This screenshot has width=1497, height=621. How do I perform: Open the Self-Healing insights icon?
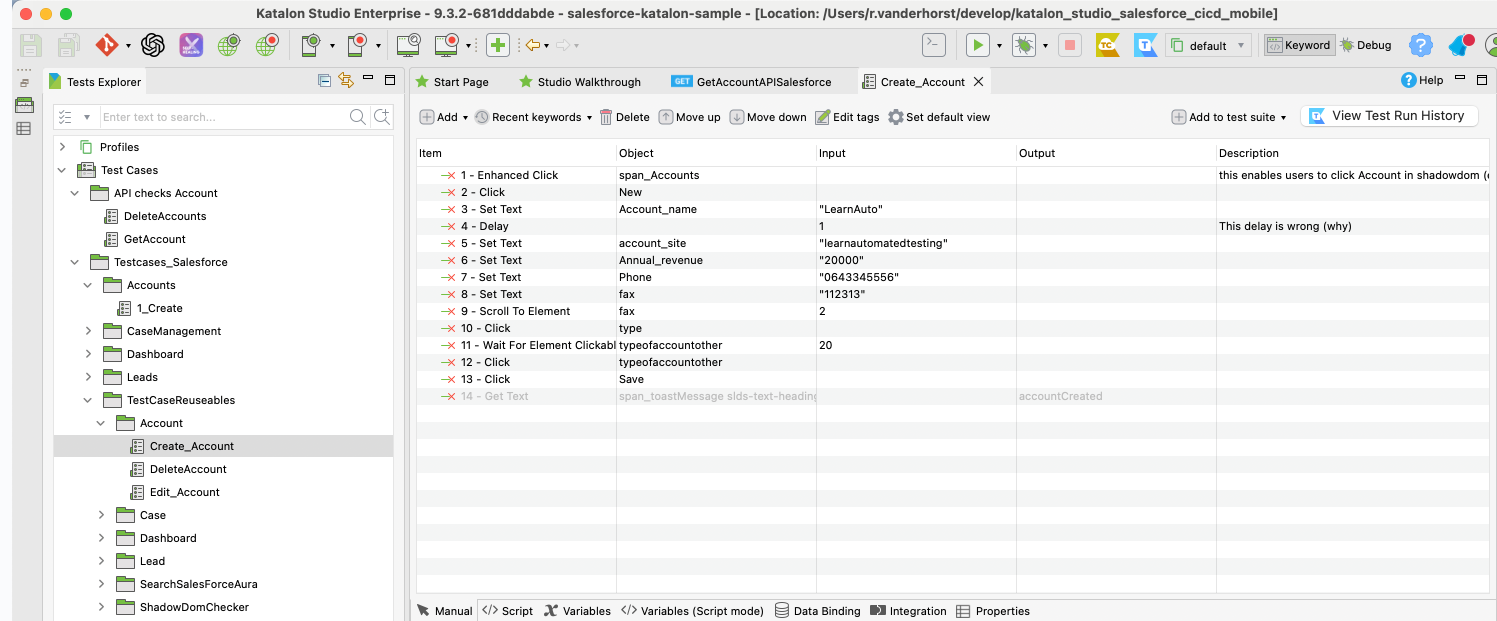190,45
